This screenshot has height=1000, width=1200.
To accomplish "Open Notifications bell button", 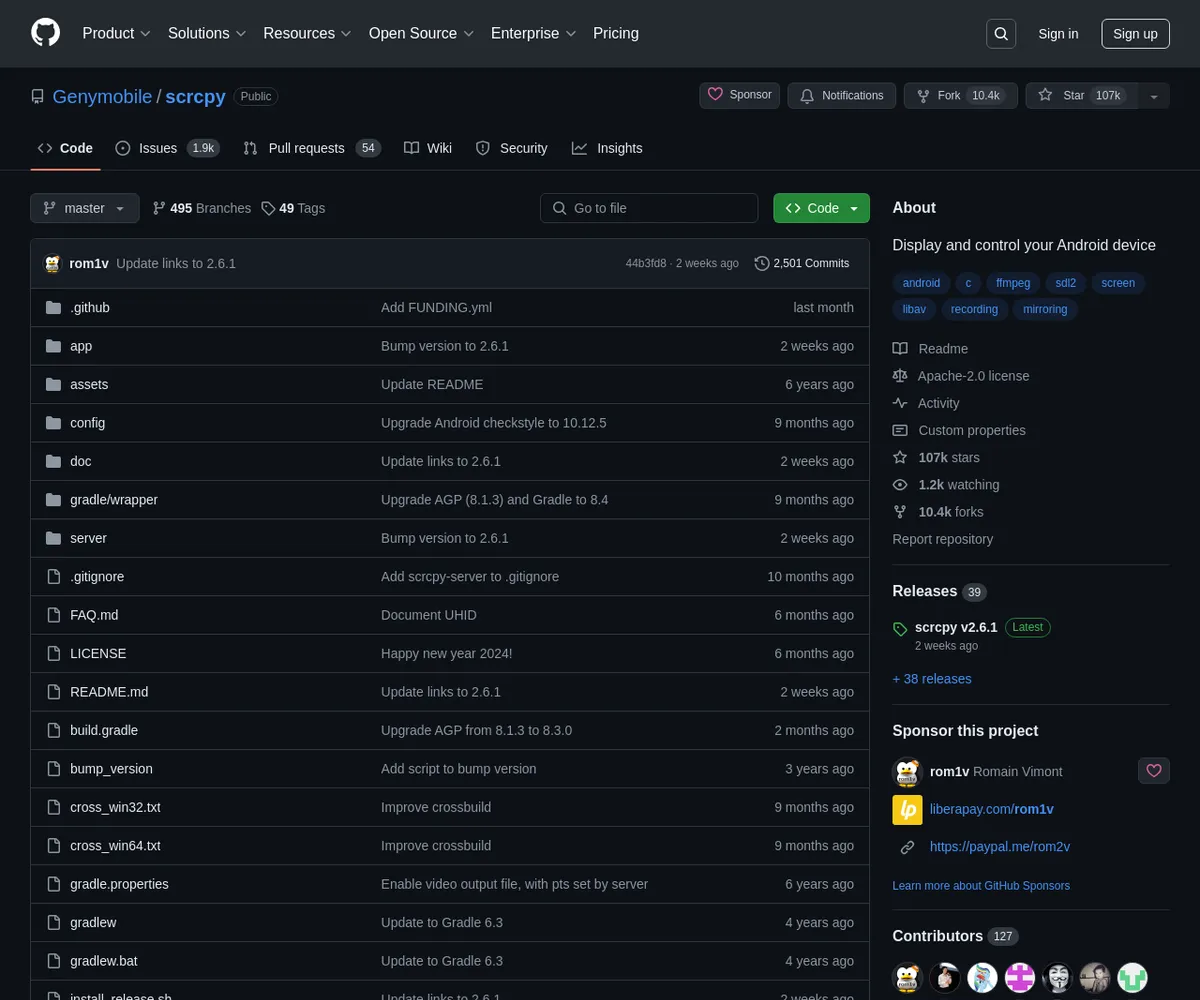I will (x=842, y=96).
